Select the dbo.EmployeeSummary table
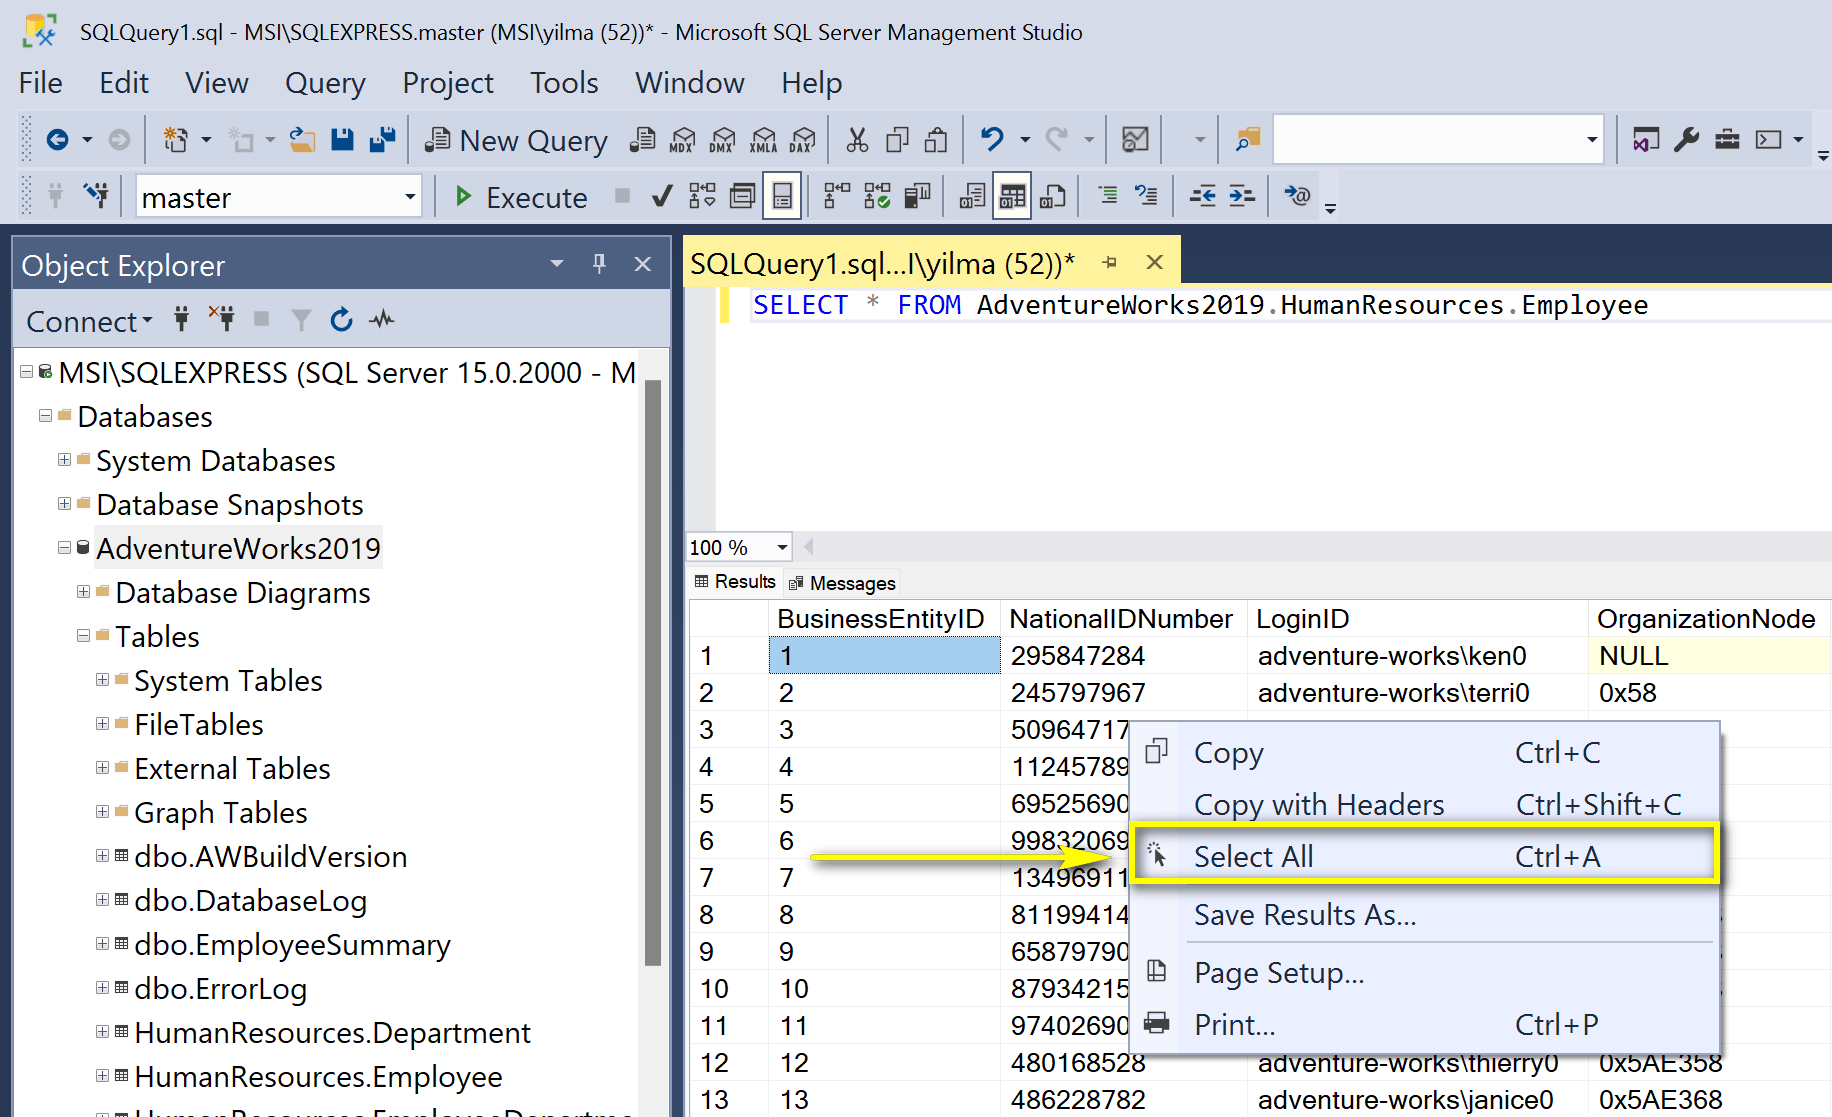1832x1117 pixels. tap(292, 945)
